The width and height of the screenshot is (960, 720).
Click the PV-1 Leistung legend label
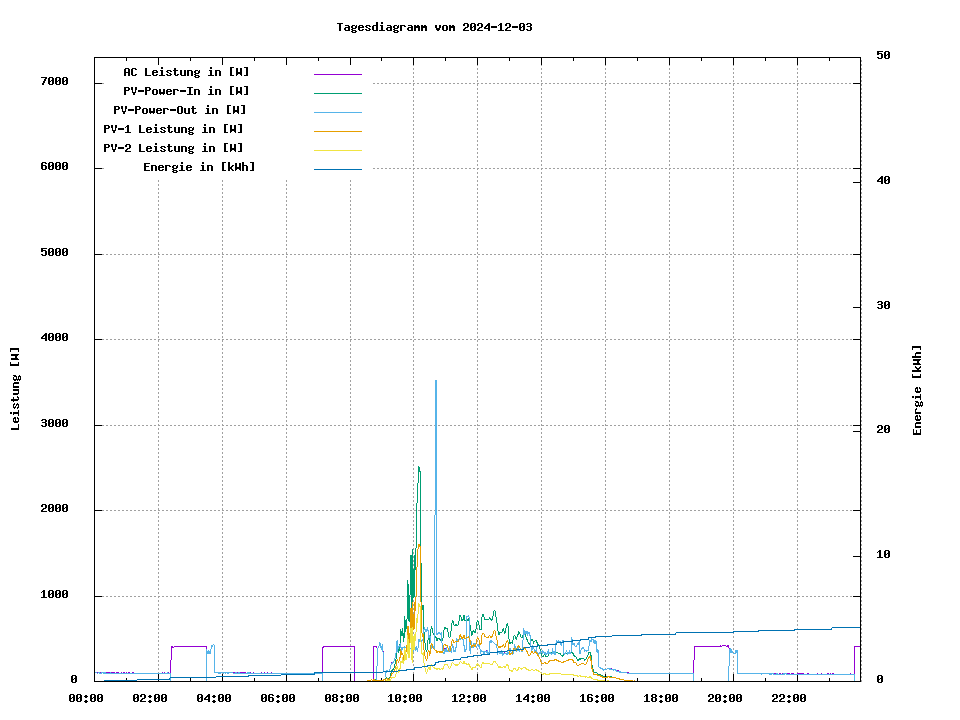pyautogui.click(x=173, y=129)
